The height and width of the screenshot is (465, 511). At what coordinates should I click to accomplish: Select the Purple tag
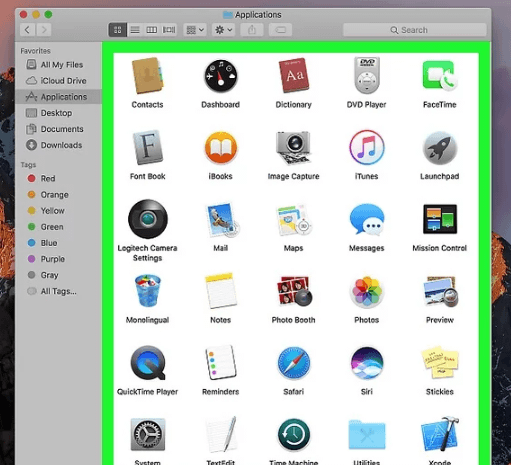pos(58,259)
